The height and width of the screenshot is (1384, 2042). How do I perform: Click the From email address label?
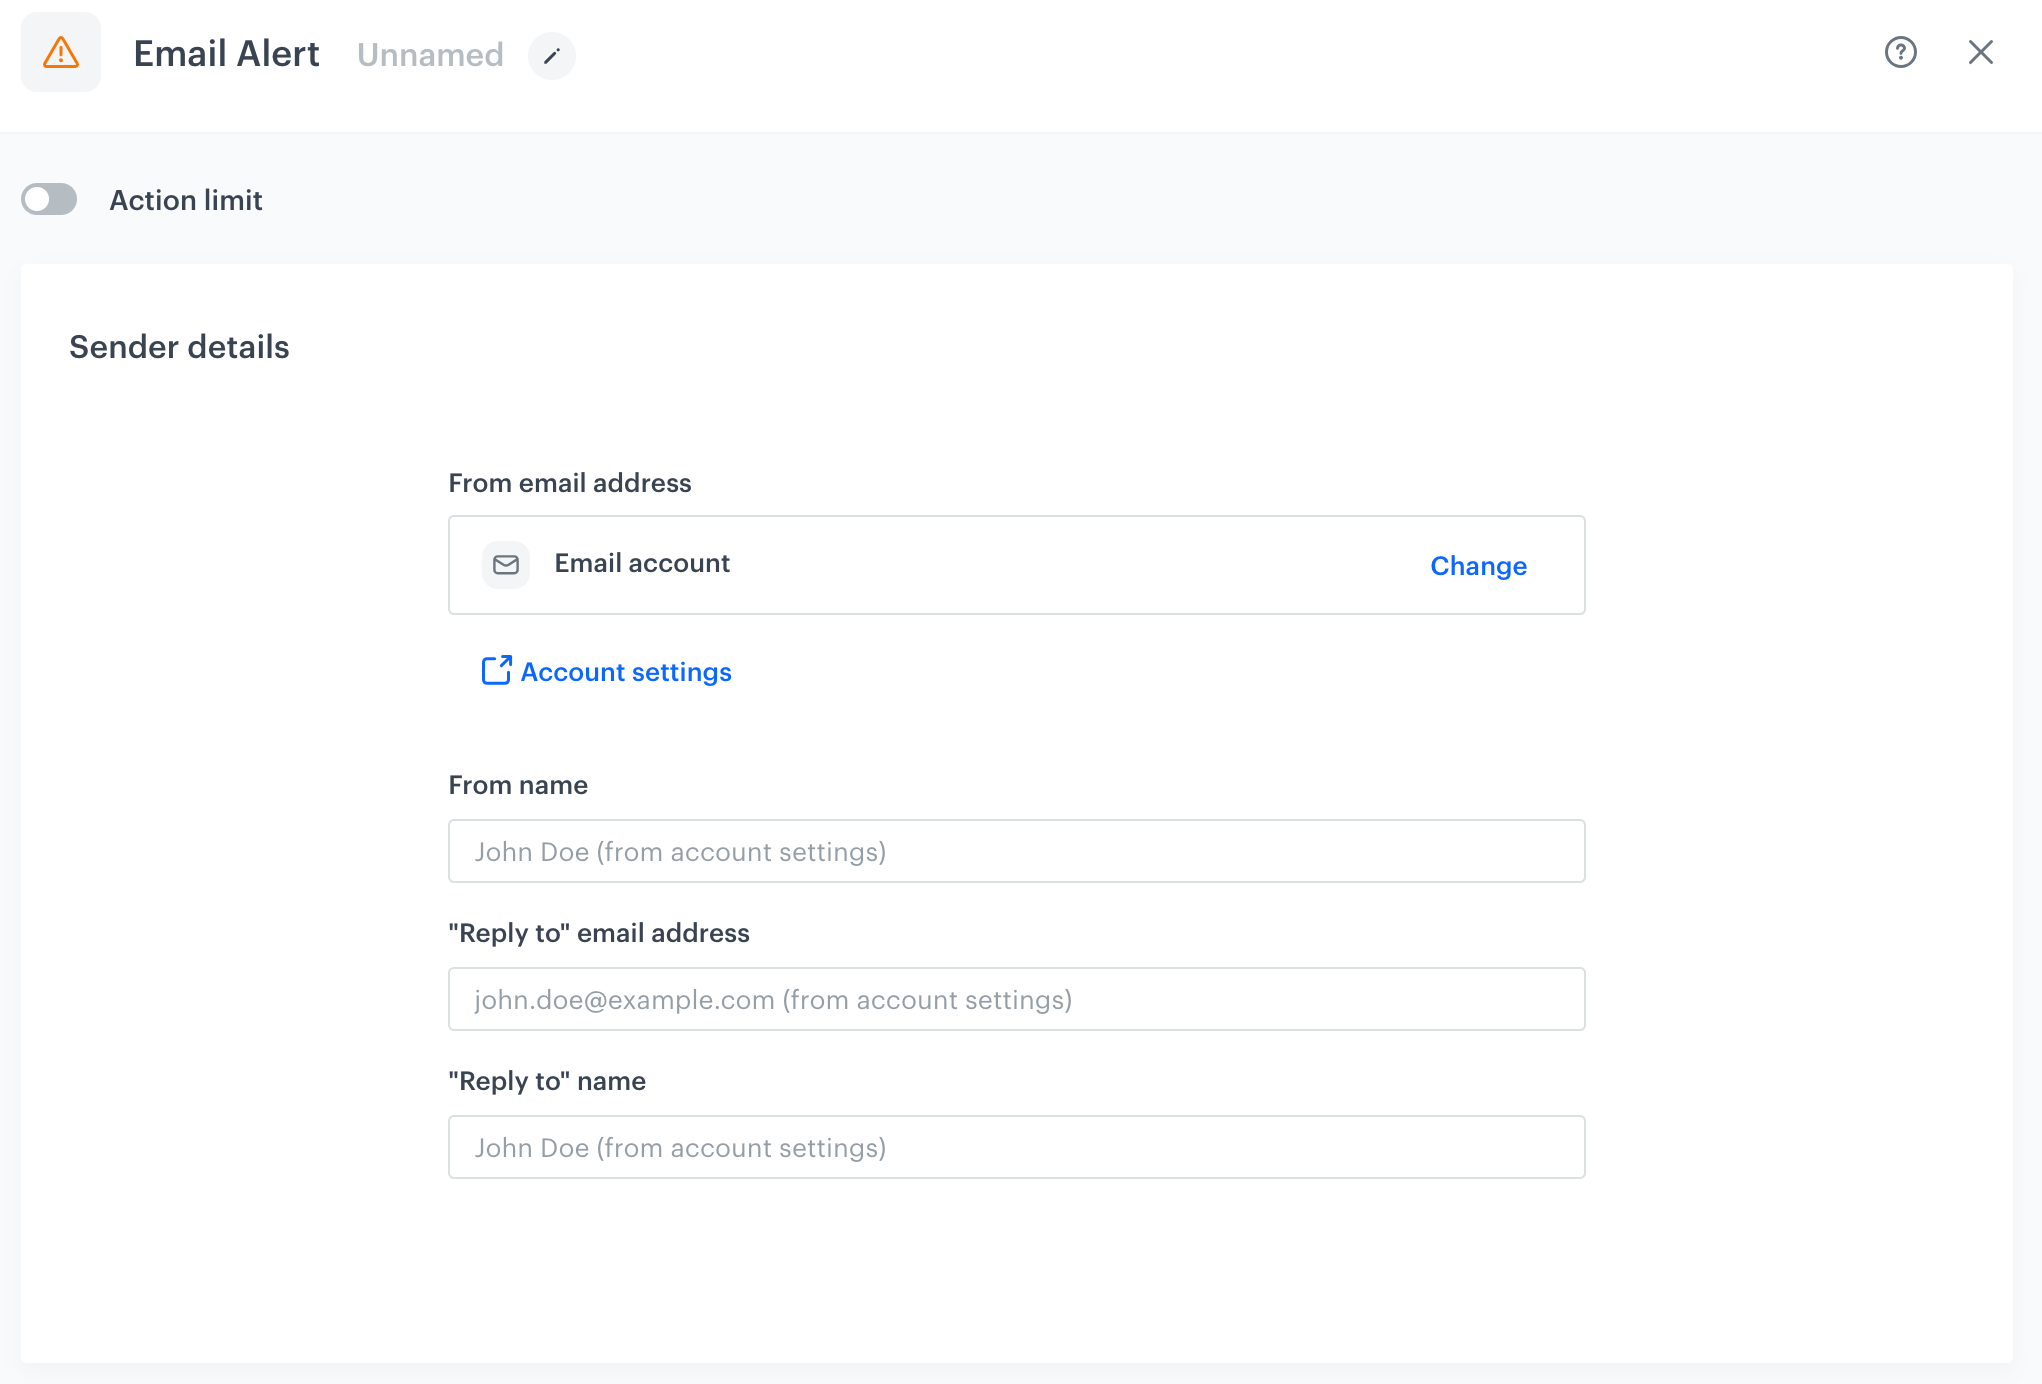pos(570,483)
